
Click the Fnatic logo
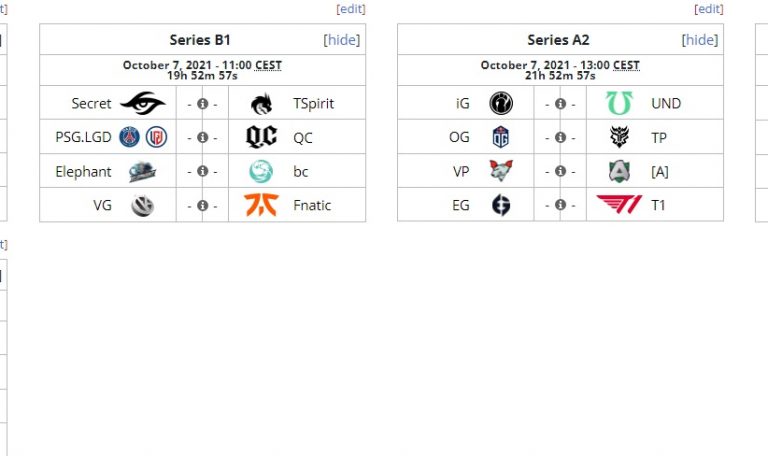261,205
